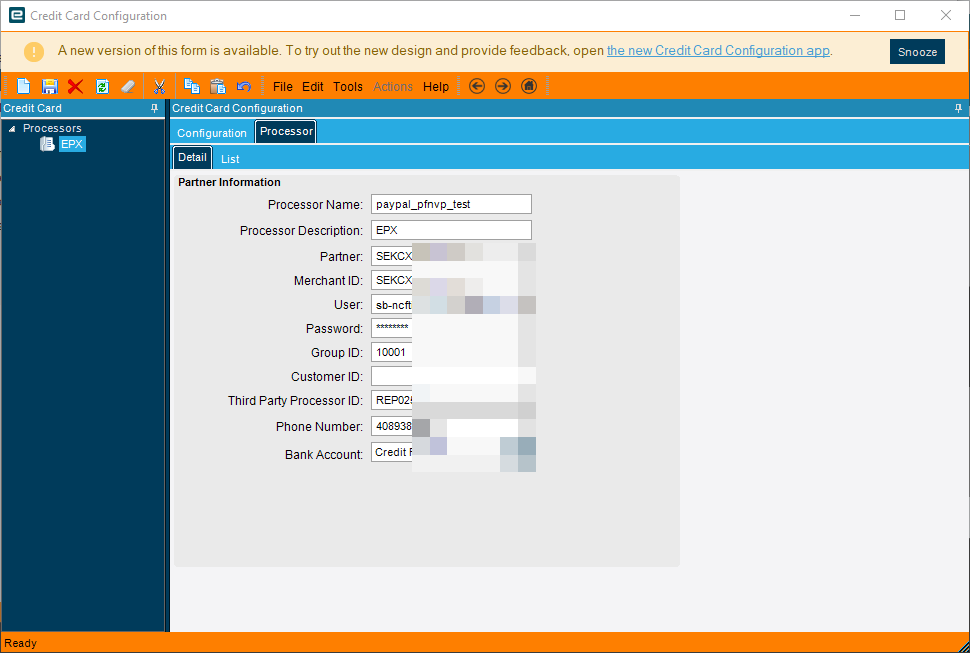The height and width of the screenshot is (653, 970).
Task: Select the List sub-tab
Action: (x=230, y=159)
